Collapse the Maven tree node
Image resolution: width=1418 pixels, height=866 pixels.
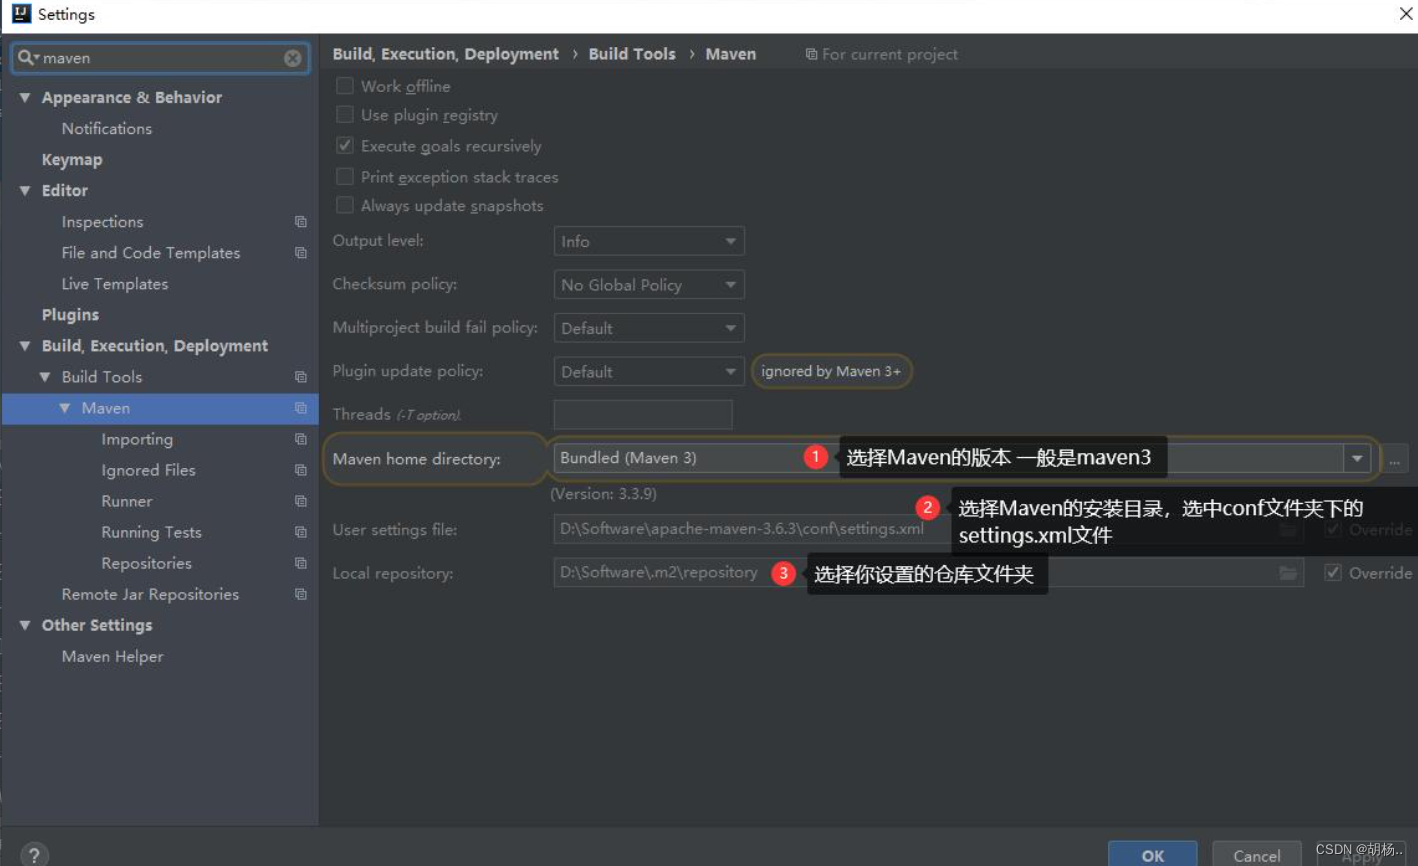pos(65,408)
